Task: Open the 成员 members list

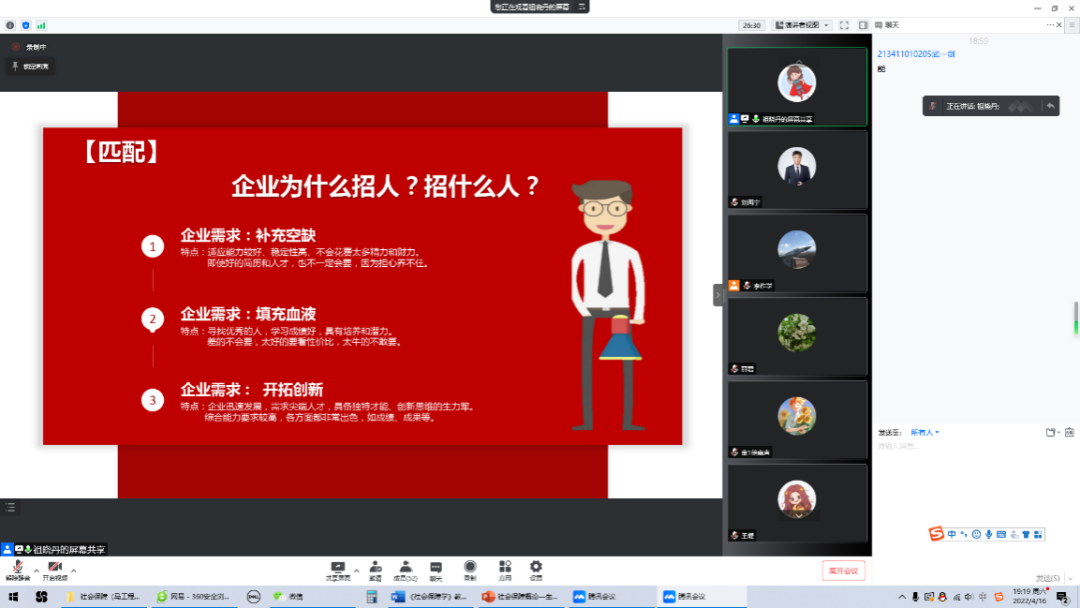Action: coord(405,568)
